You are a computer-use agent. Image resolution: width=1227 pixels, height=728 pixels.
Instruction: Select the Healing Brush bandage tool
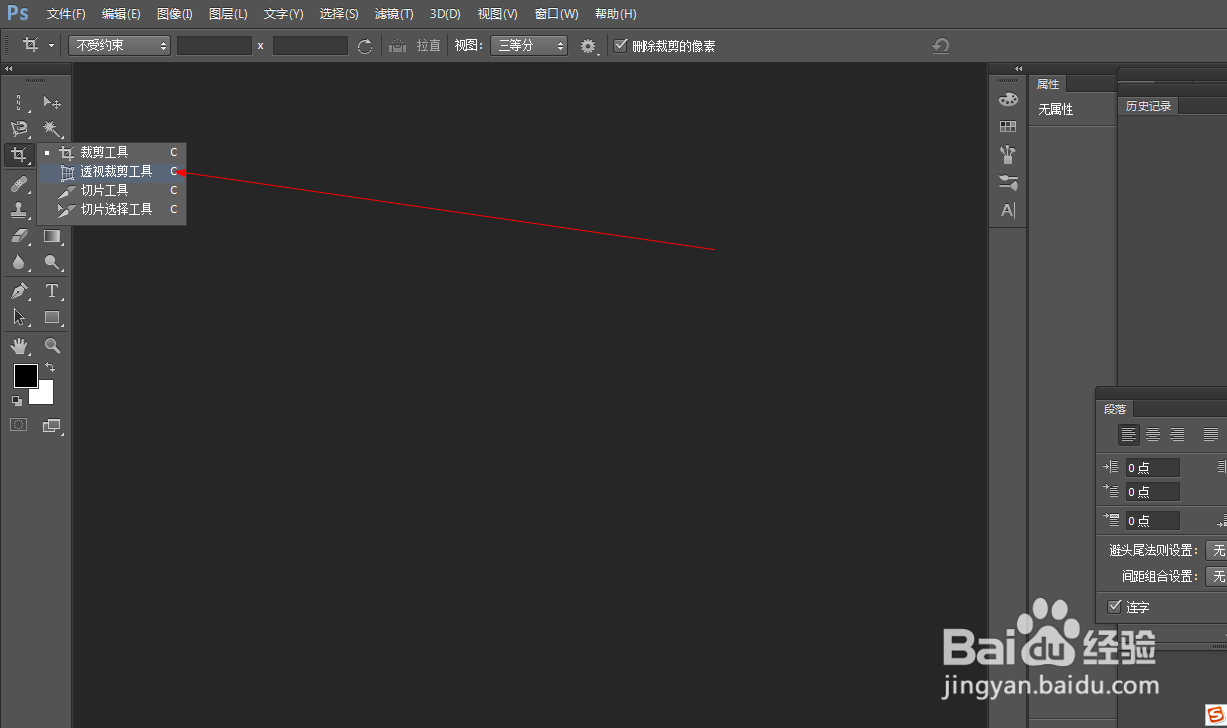coord(19,183)
